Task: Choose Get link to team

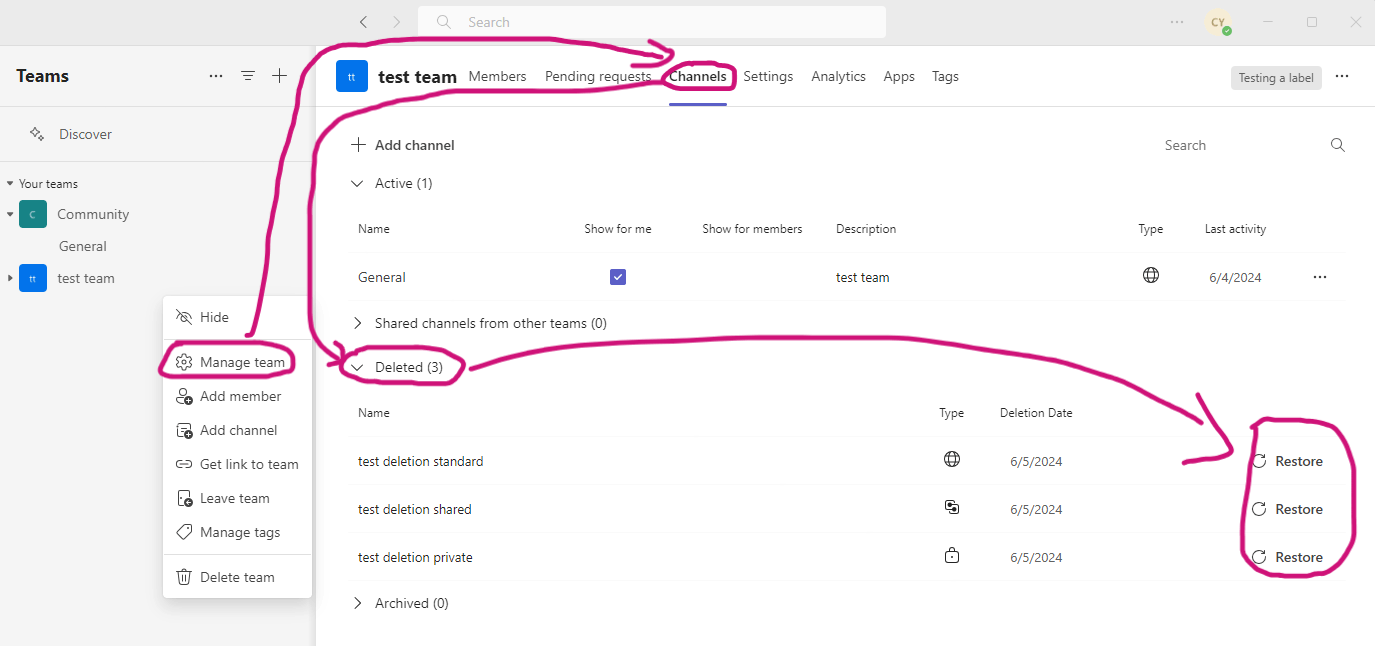Action: (237, 464)
